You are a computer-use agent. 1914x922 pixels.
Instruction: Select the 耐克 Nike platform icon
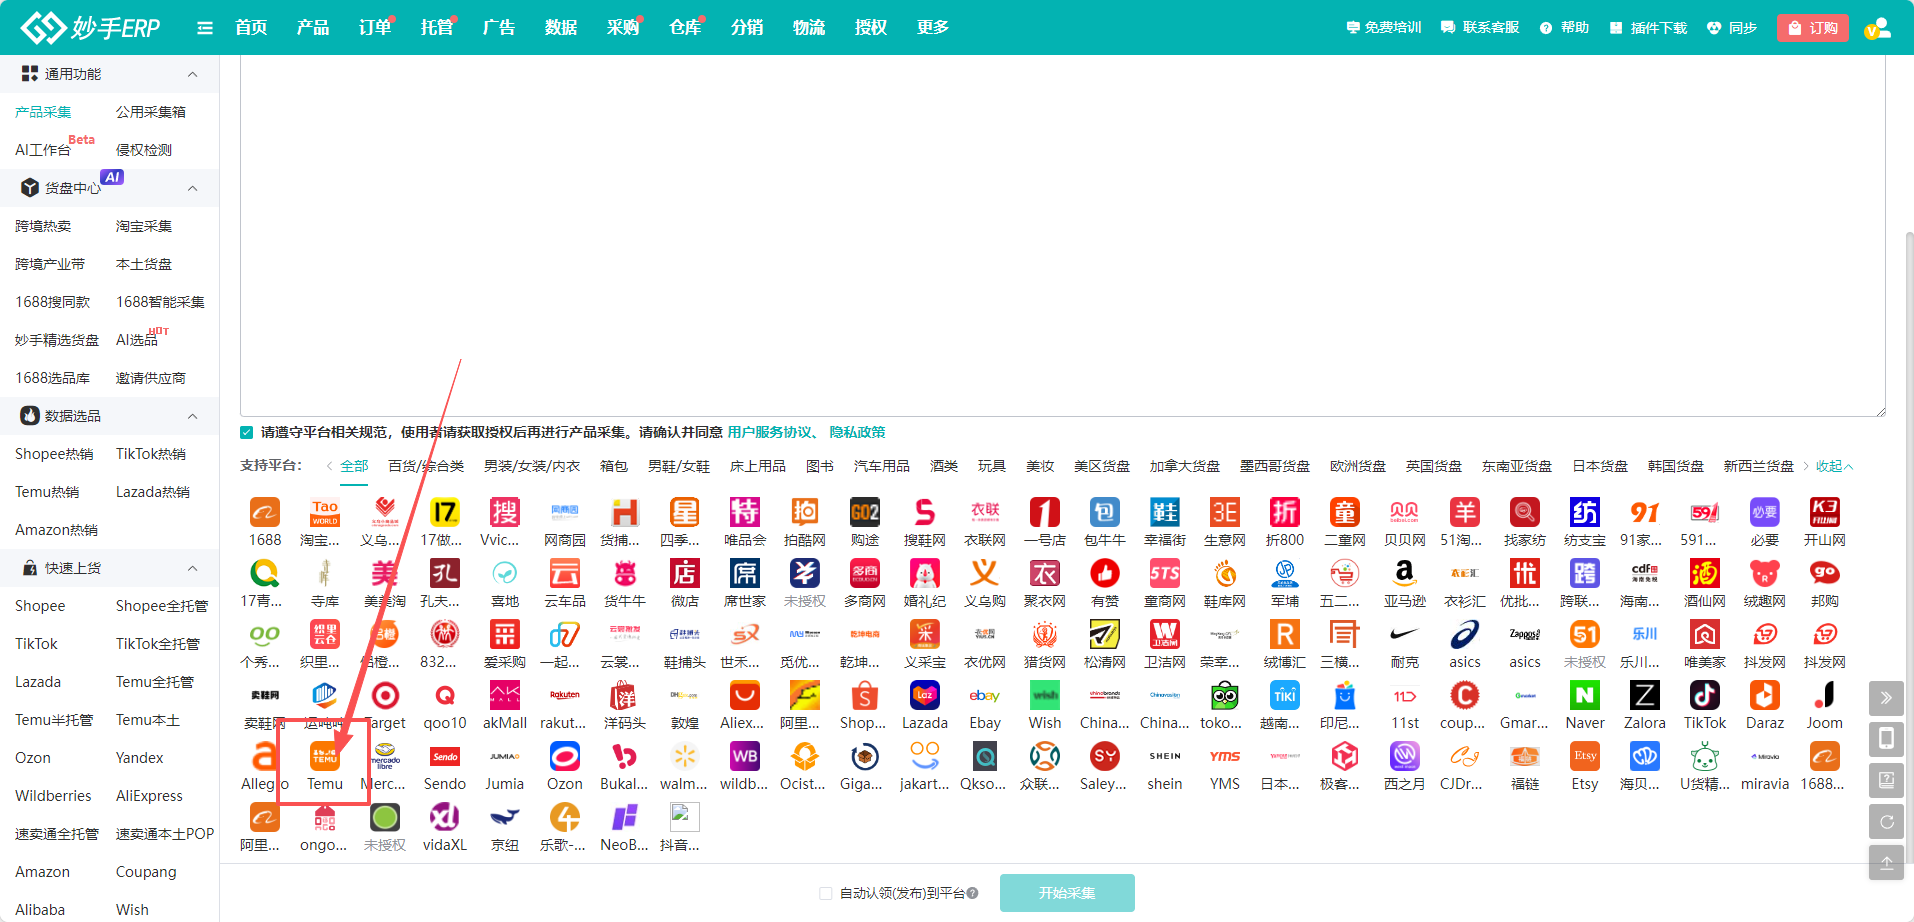(1405, 635)
